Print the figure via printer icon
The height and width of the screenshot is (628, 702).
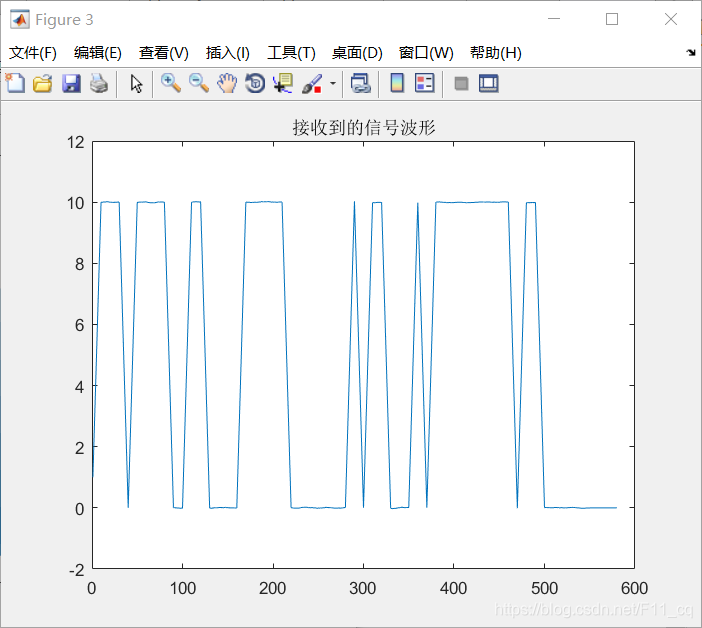click(99, 84)
